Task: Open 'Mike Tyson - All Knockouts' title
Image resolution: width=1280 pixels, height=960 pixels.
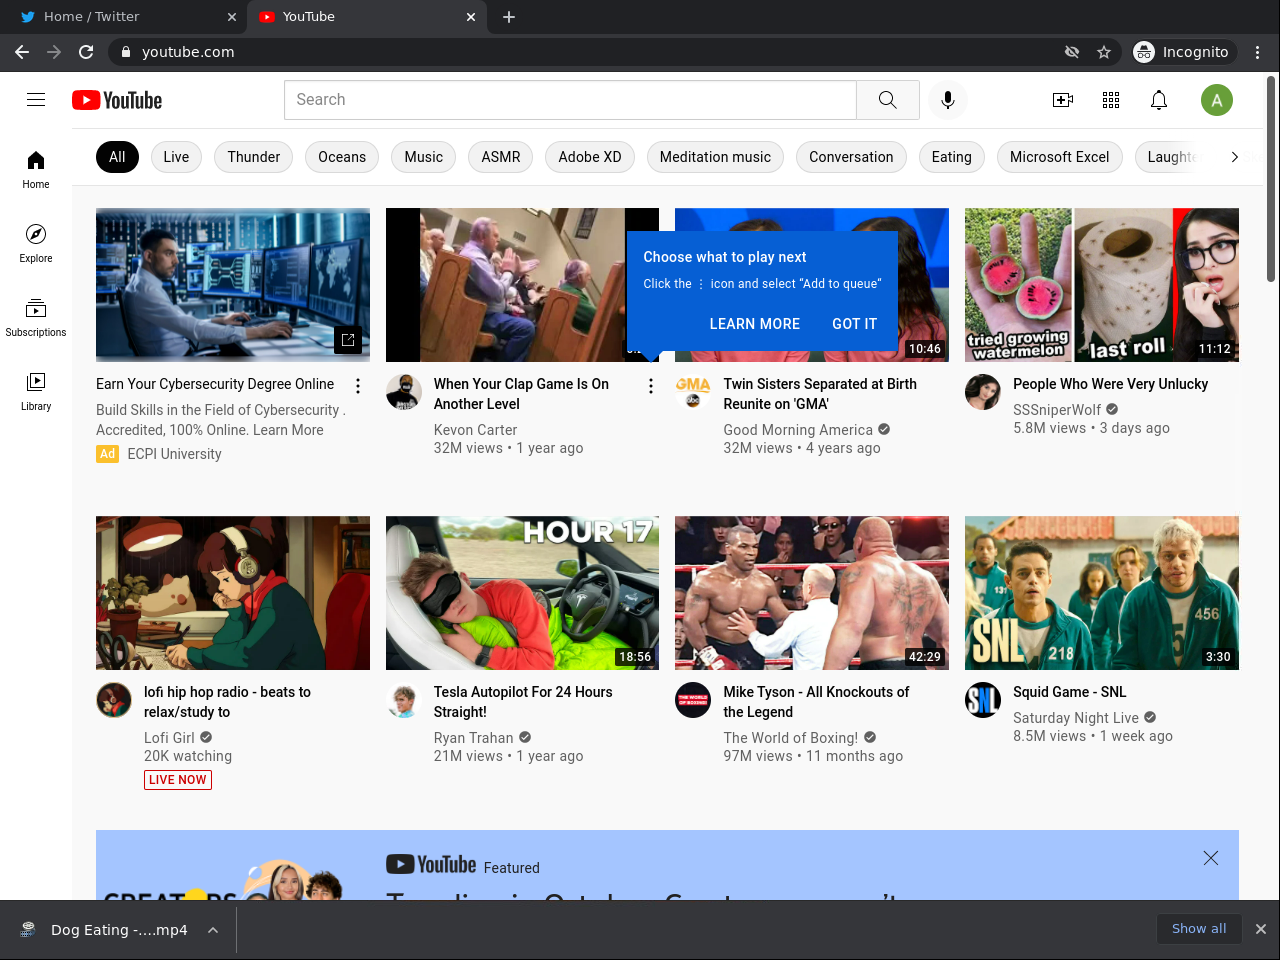Action: (x=816, y=702)
